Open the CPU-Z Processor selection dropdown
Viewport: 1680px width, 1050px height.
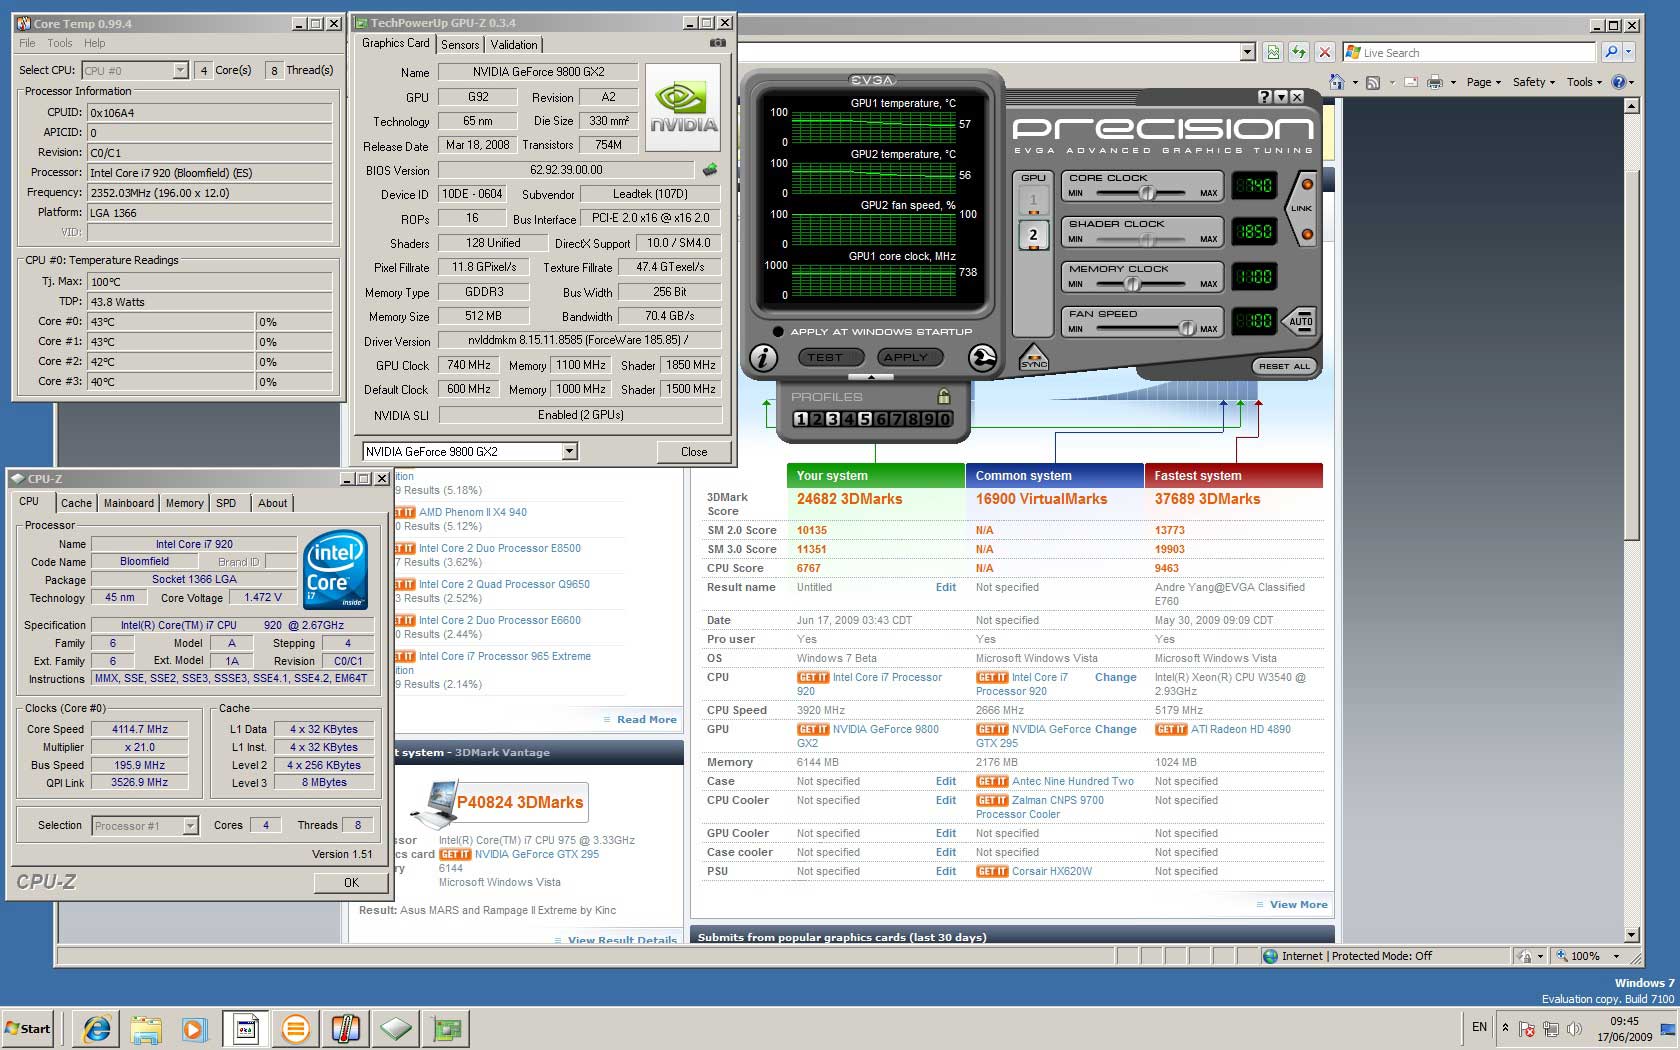pos(190,826)
